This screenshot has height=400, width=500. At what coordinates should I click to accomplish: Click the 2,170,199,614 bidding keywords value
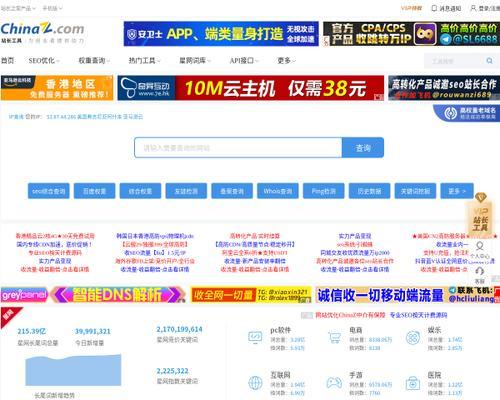[179, 329]
